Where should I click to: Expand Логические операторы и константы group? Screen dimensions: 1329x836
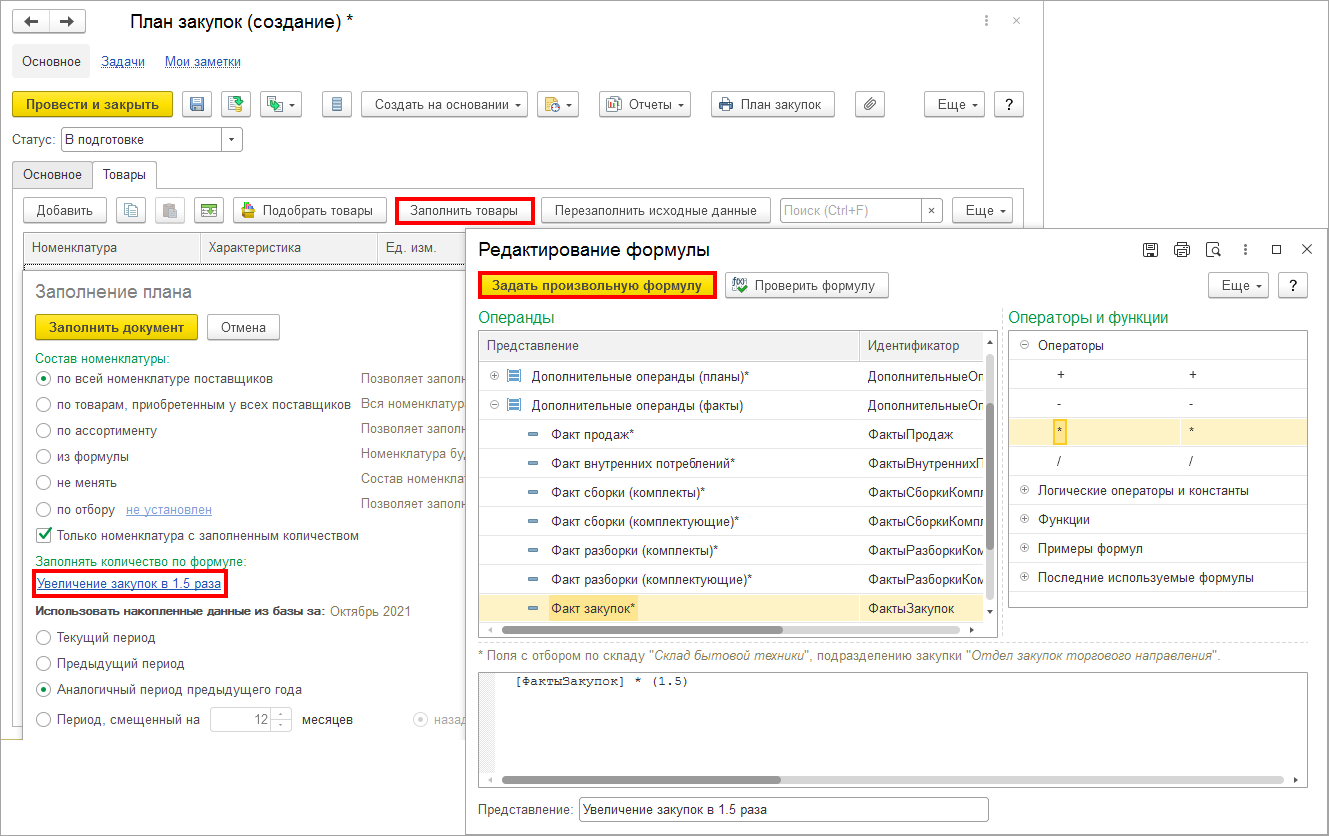pyautogui.click(x=1024, y=490)
